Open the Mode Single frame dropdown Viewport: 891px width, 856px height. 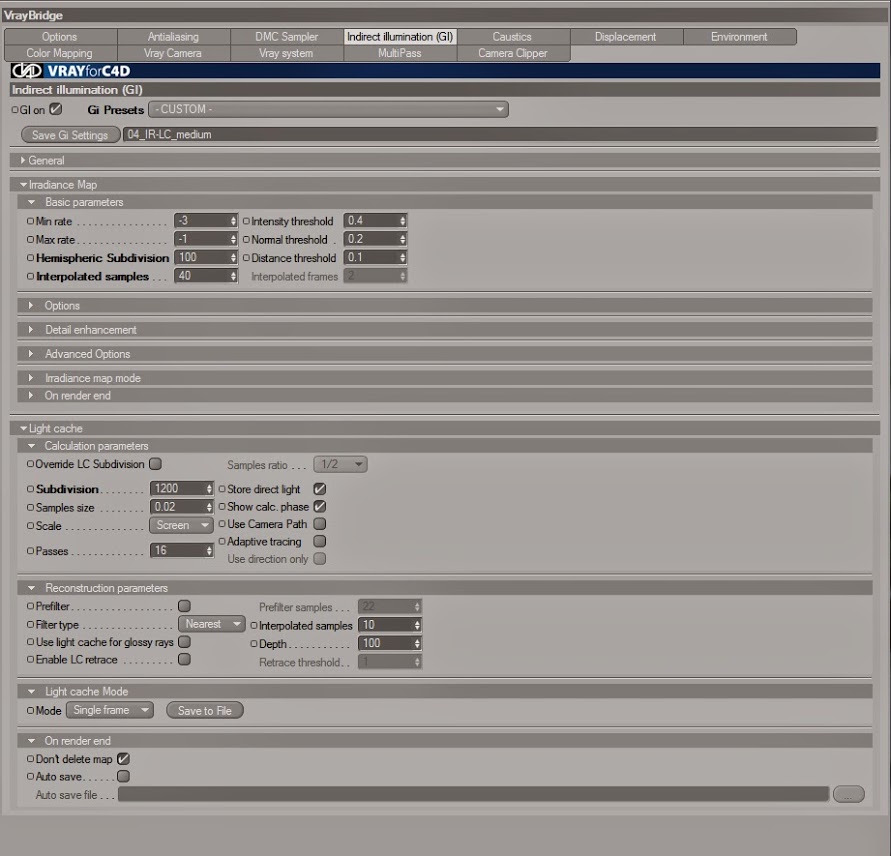coord(110,710)
